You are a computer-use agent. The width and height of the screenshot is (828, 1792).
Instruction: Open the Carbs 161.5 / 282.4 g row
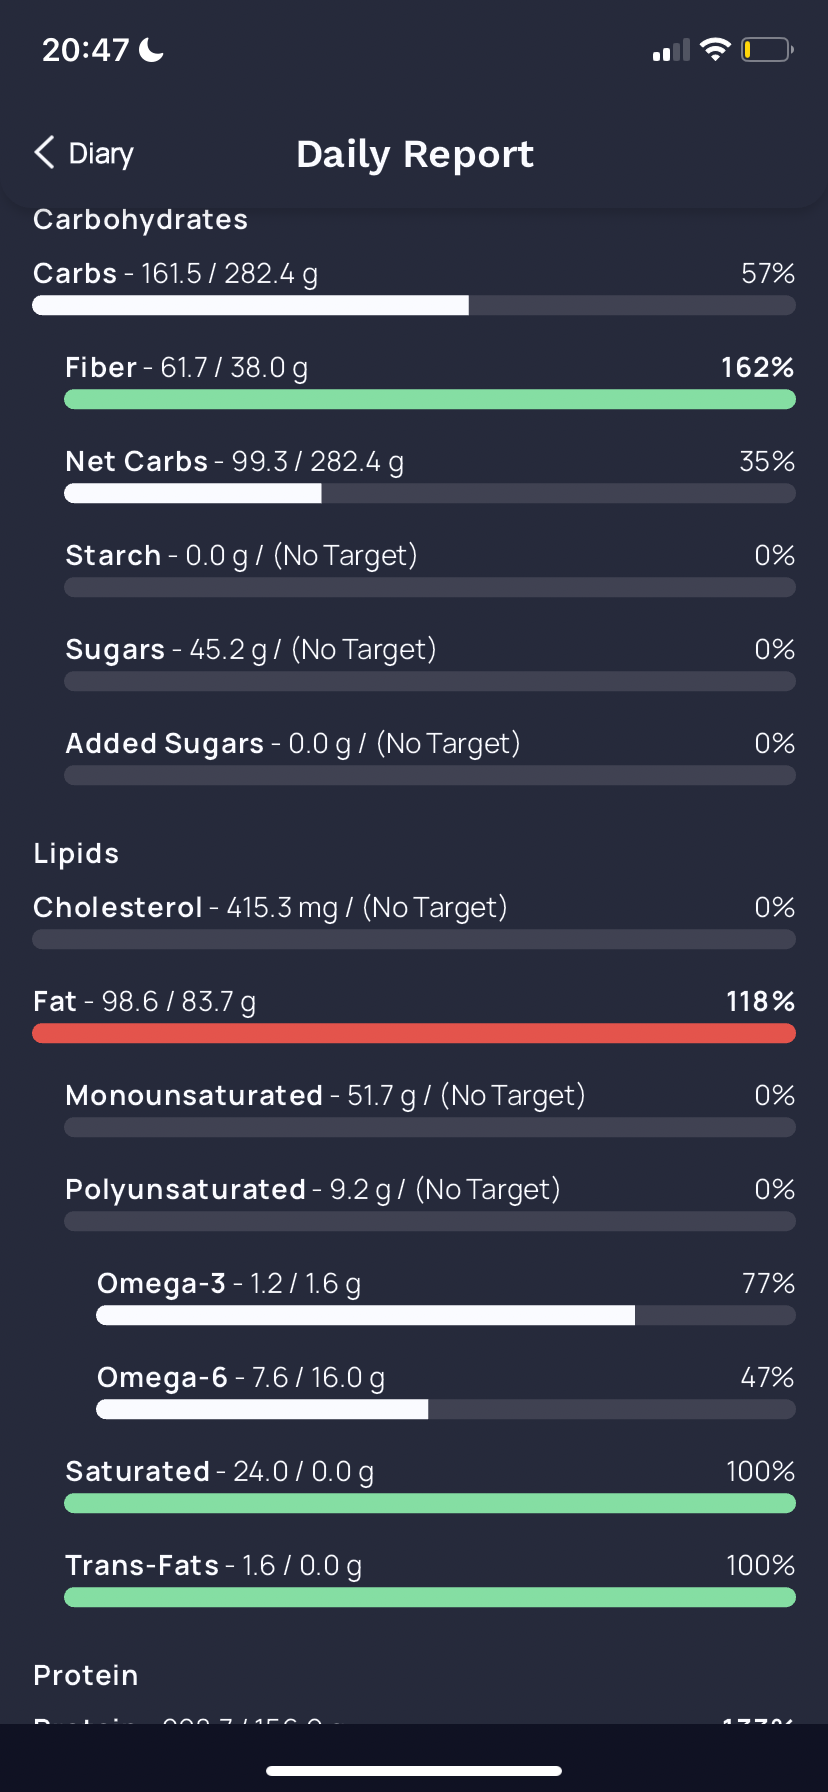tap(414, 288)
